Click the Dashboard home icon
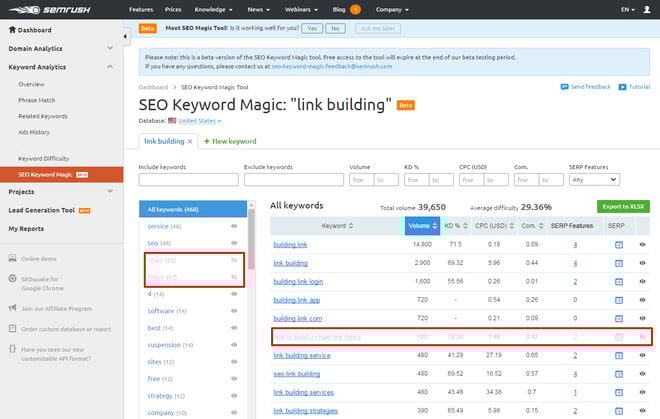The height and width of the screenshot is (419, 660). point(12,29)
